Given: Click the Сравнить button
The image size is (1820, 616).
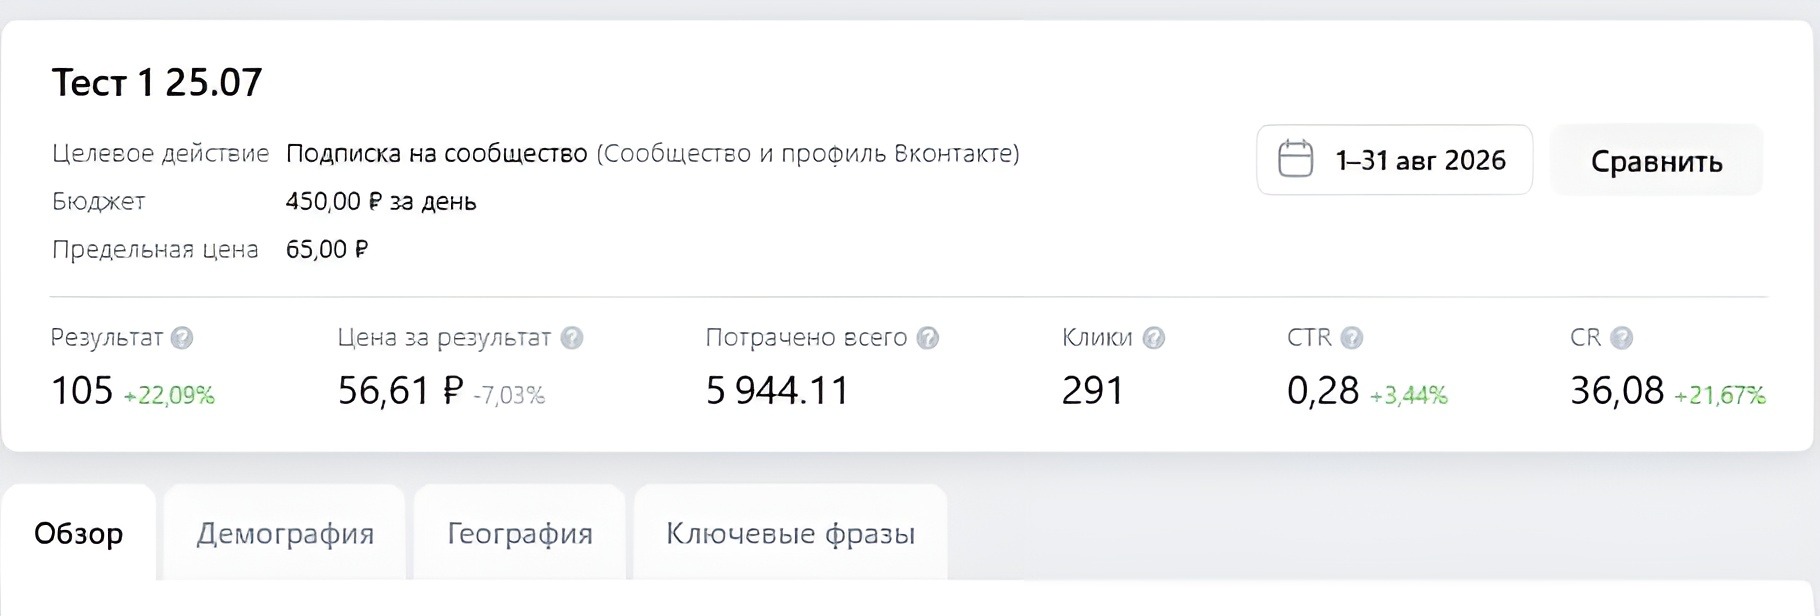Looking at the screenshot, I should [1656, 160].
